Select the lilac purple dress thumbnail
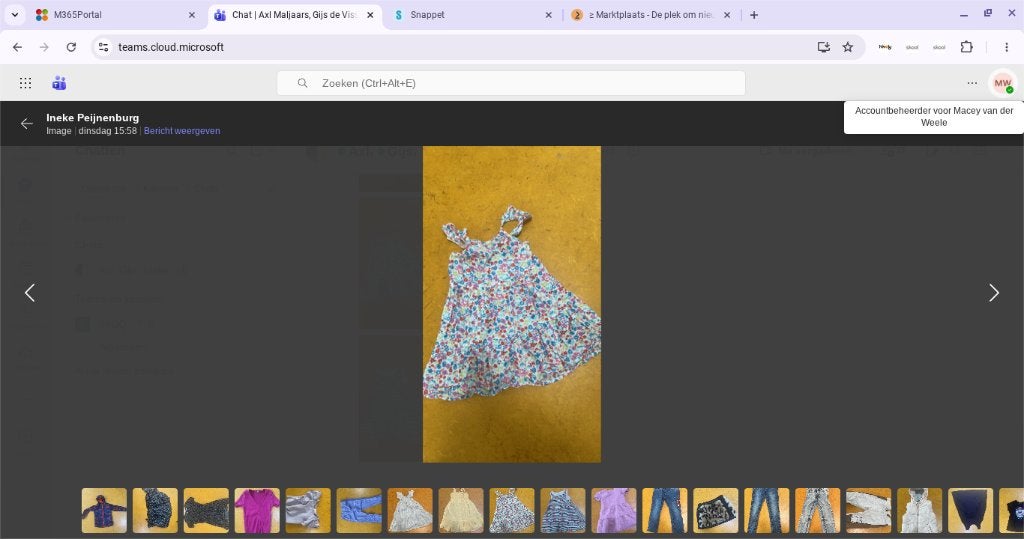Screen dimensions: 1024x539 point(614,510)
